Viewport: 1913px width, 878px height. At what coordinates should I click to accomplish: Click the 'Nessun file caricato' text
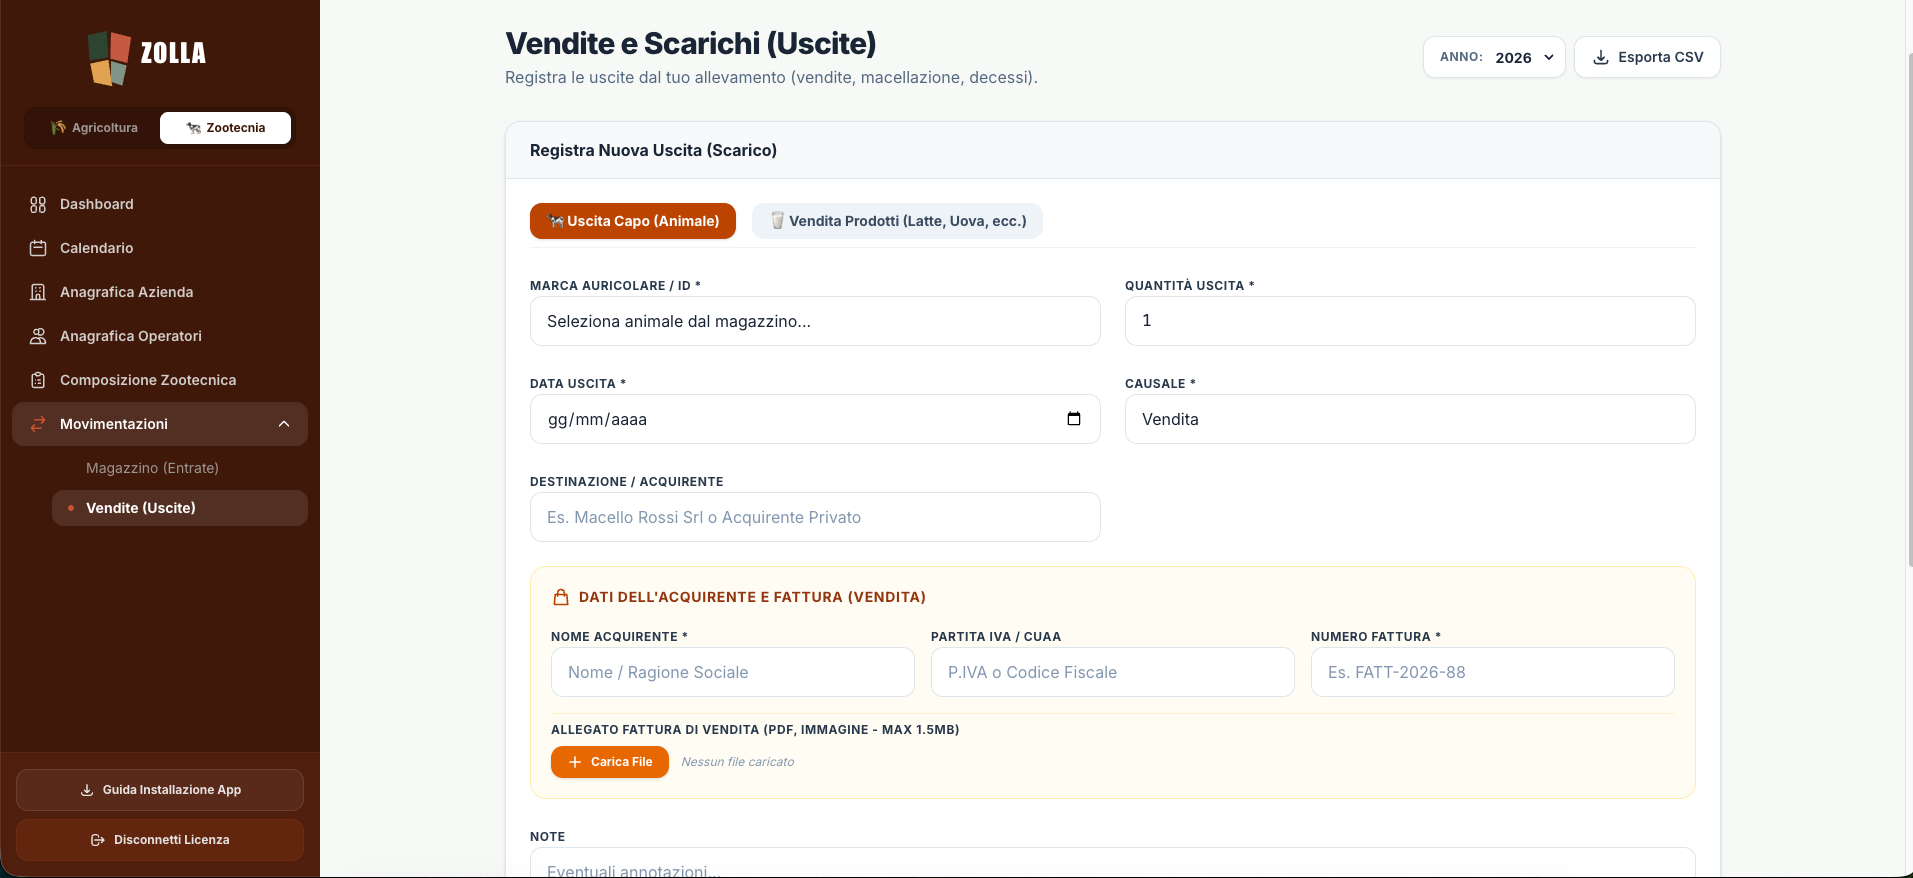click(x=738, y=762)
